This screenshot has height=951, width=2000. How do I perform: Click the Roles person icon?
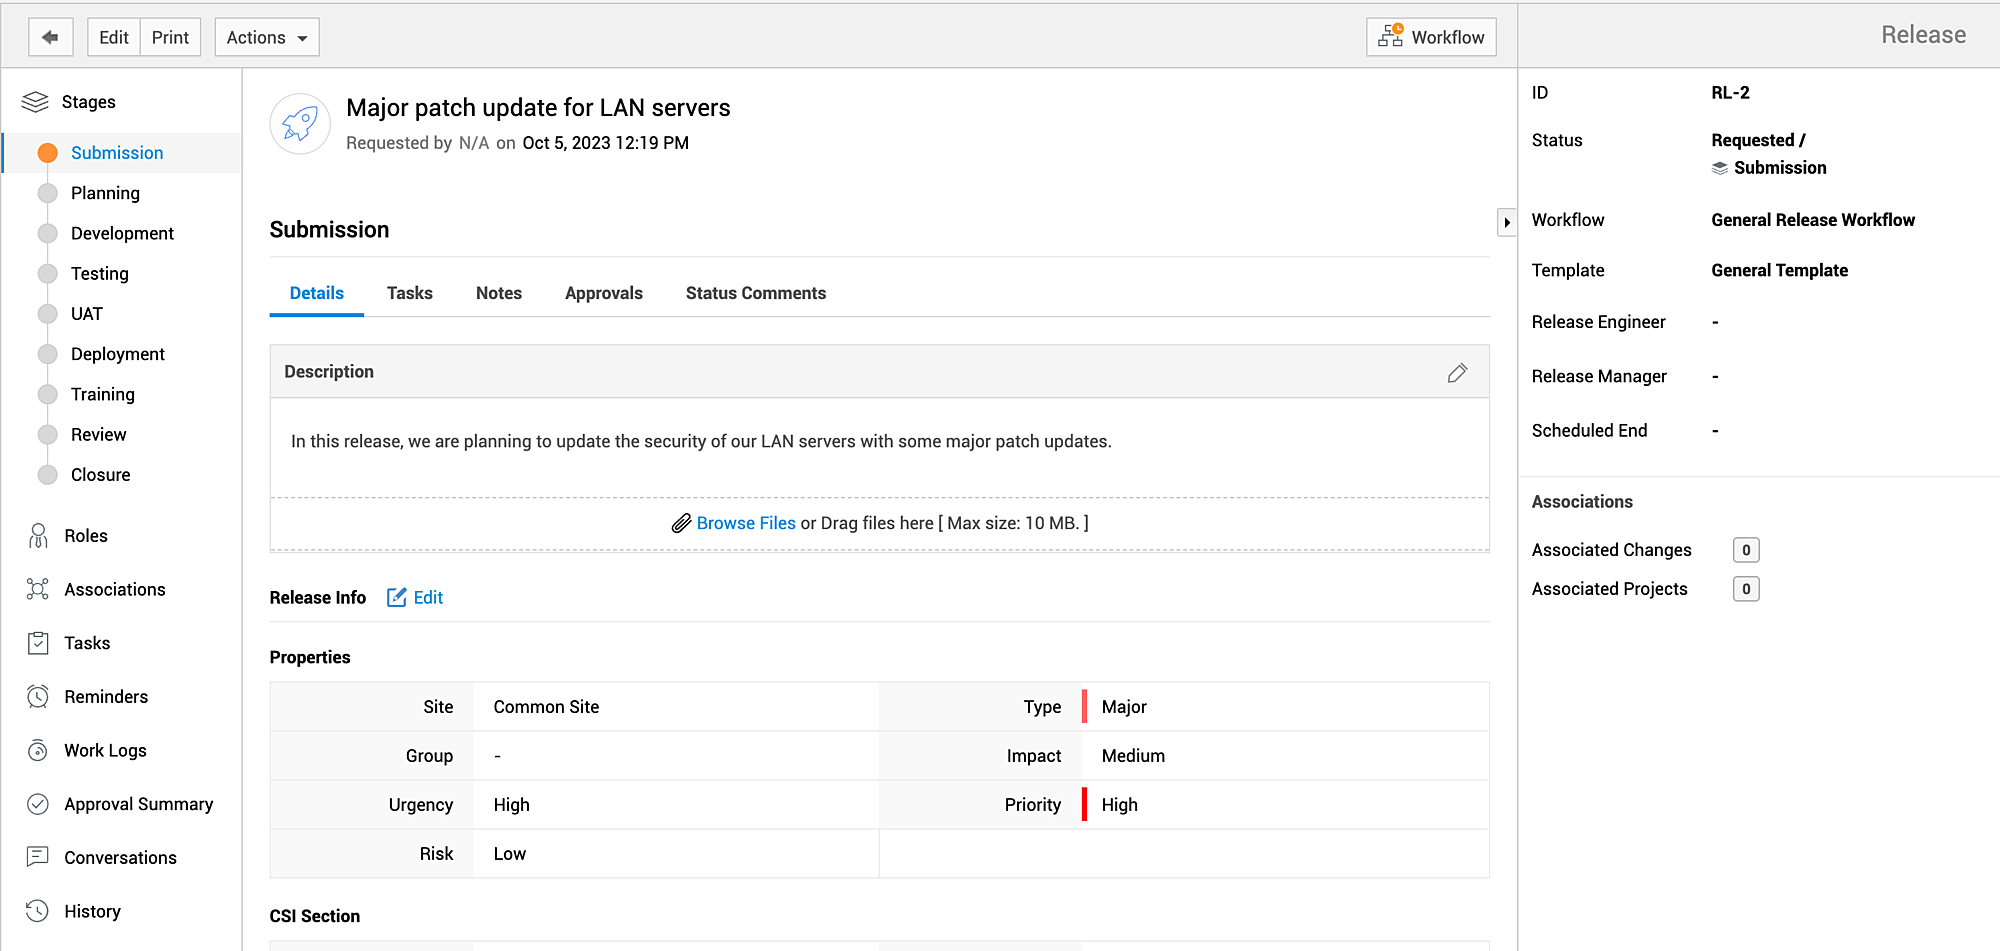(x=38, y=536)
